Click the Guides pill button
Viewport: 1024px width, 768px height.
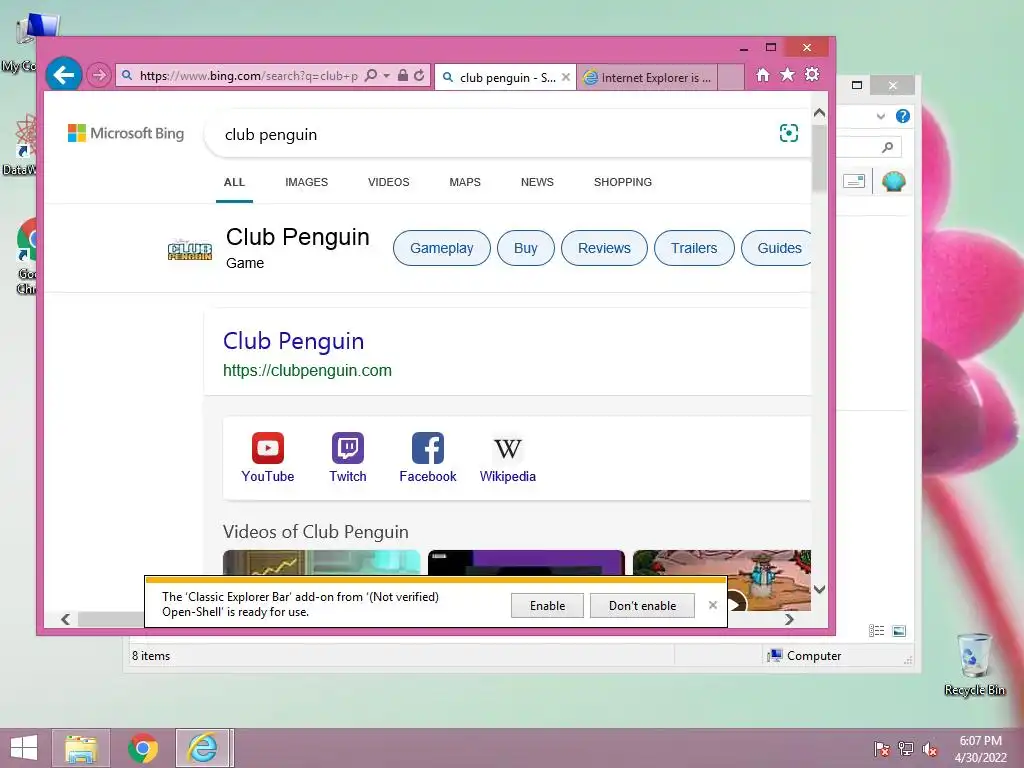pyautogui.click(x=777, y=248)
